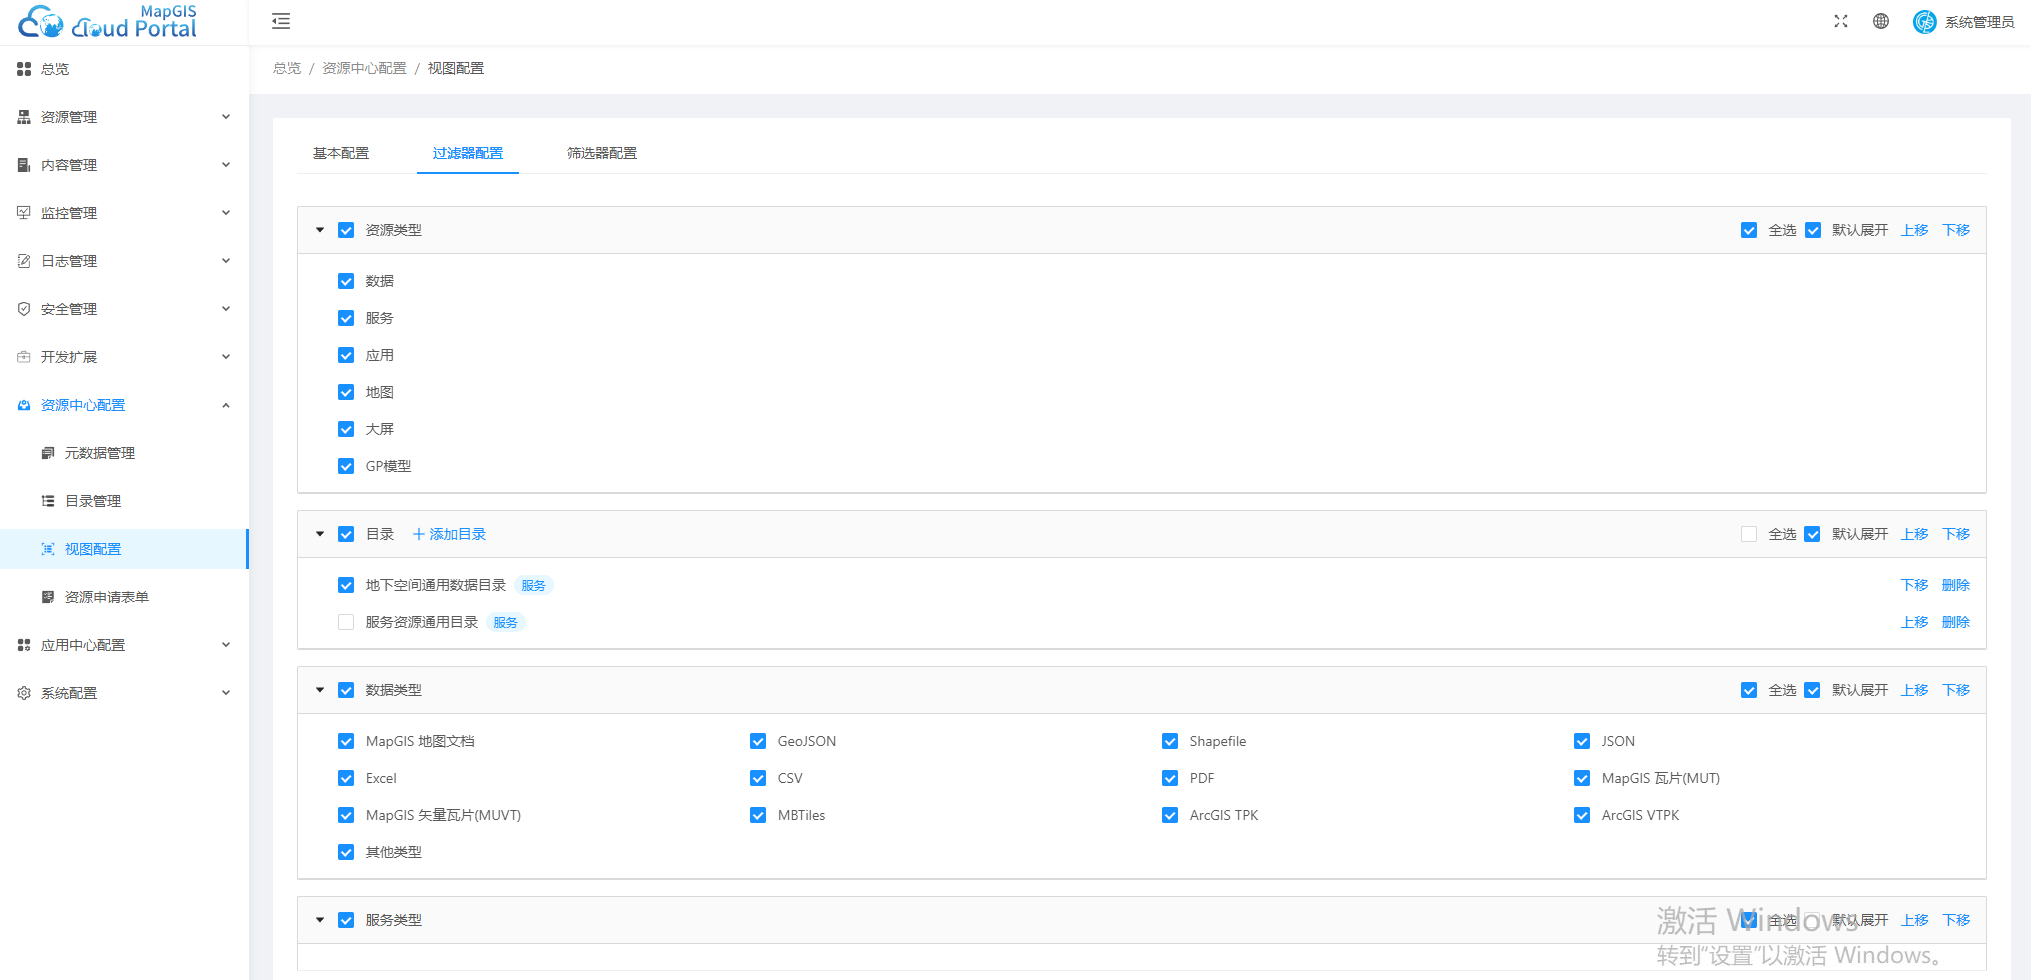This screenshot has height=980, width=2031.
Task: Click the 添加目录 link
Action: [450, 534]
